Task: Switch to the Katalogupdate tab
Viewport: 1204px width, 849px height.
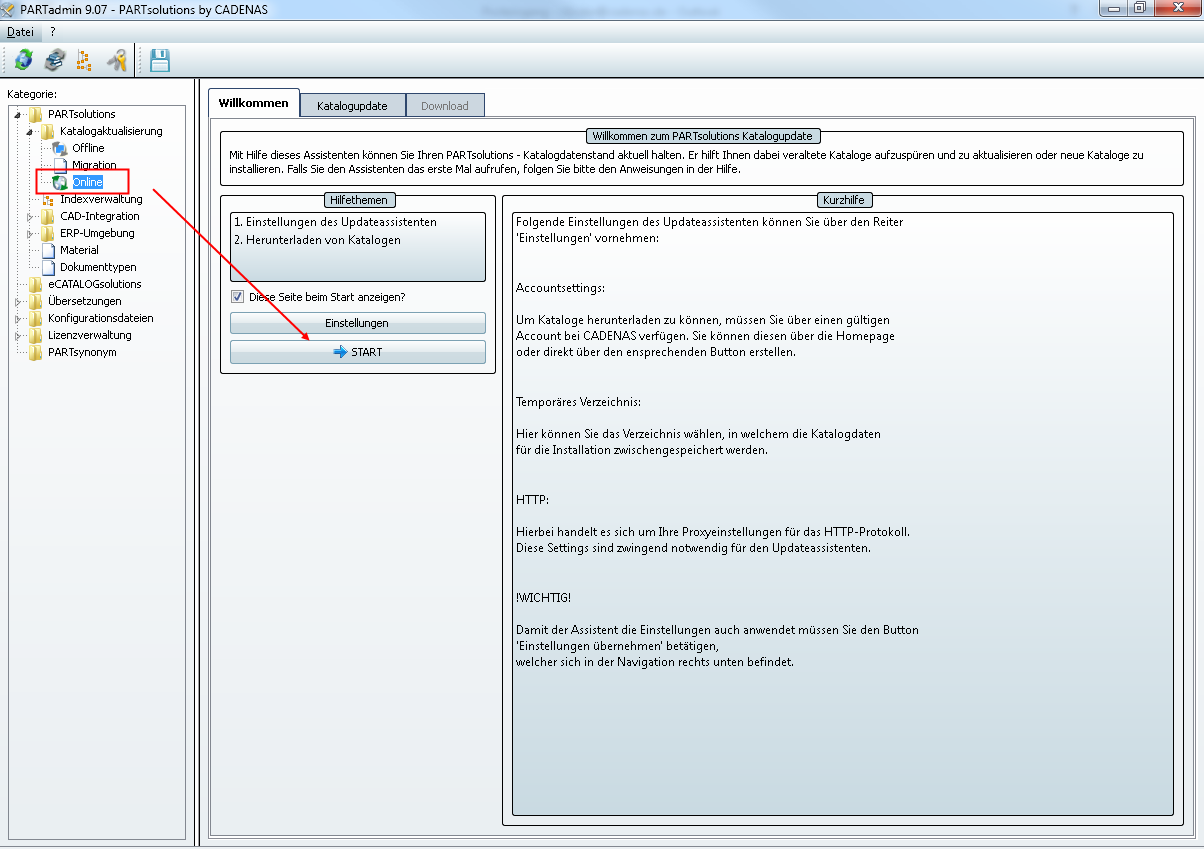Action: pyautogui.click(x=351, y=106)
